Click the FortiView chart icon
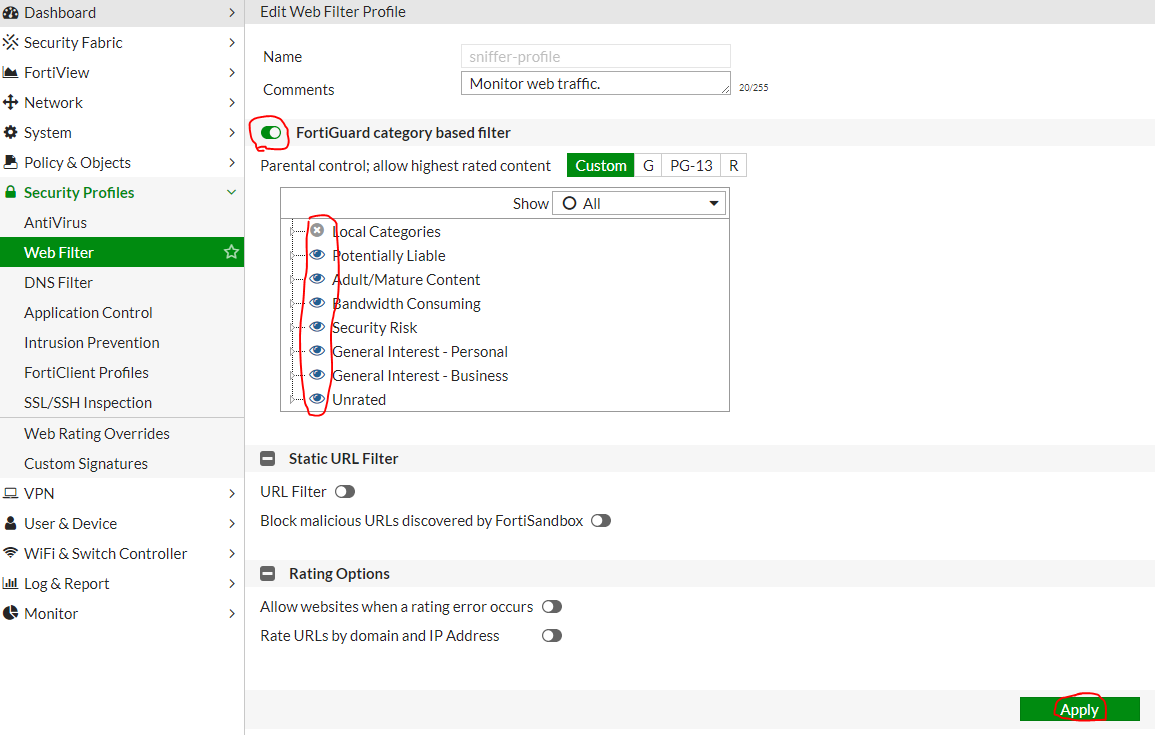1155x735 pixels. point(11,73)
